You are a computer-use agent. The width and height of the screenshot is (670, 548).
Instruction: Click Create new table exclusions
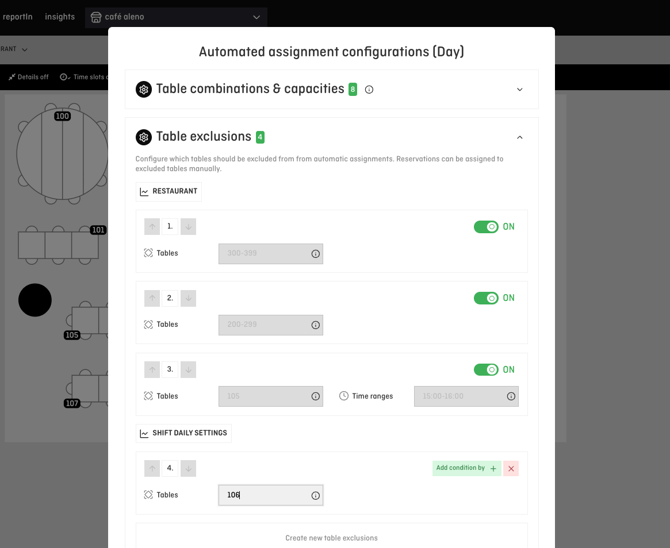tap(331, 538)
